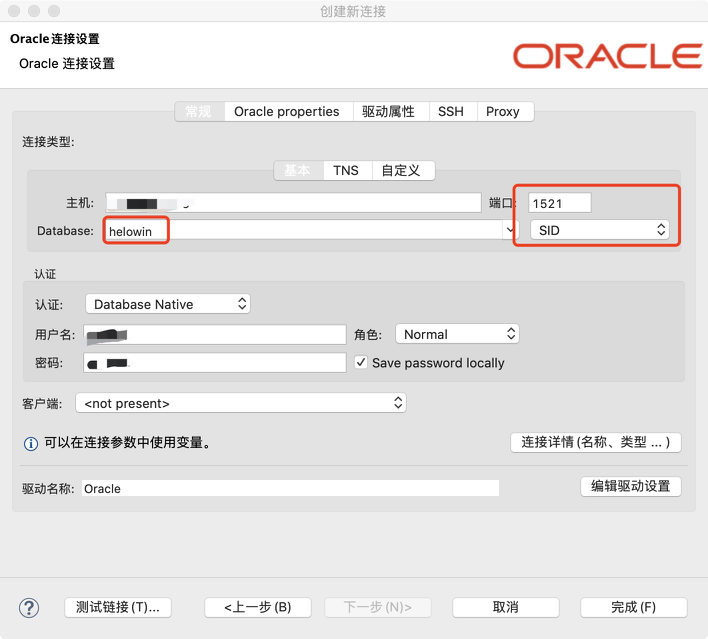Switch to the Oracle properties tab

[287, 111]
